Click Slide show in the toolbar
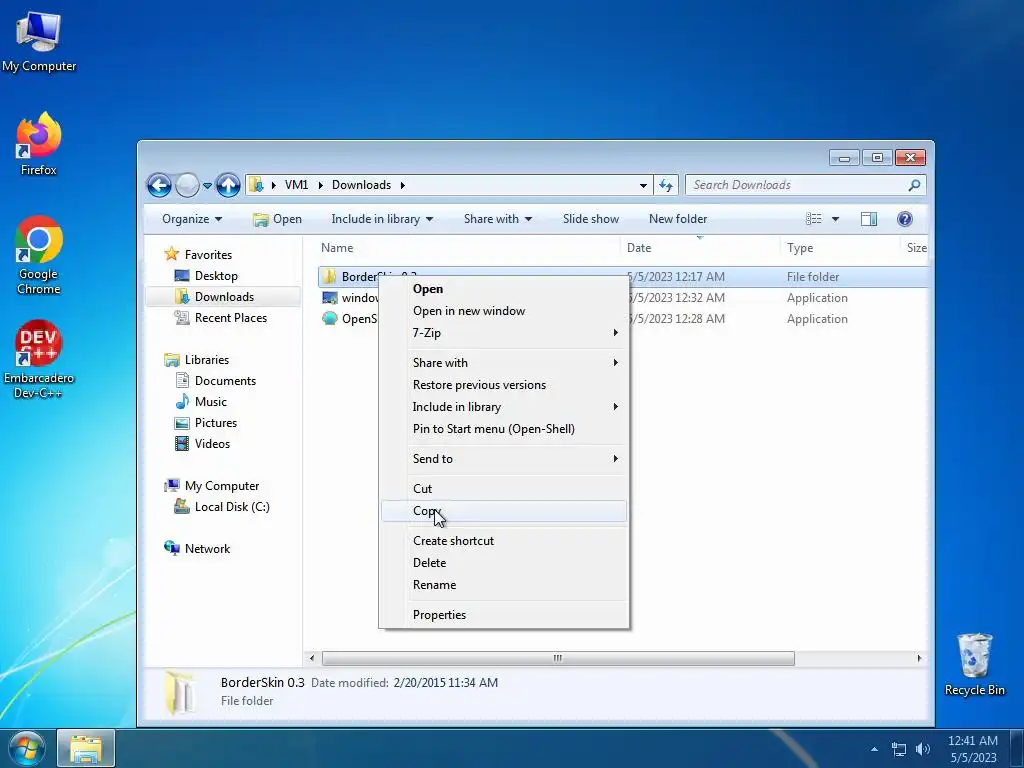 [x=591, y=219]
